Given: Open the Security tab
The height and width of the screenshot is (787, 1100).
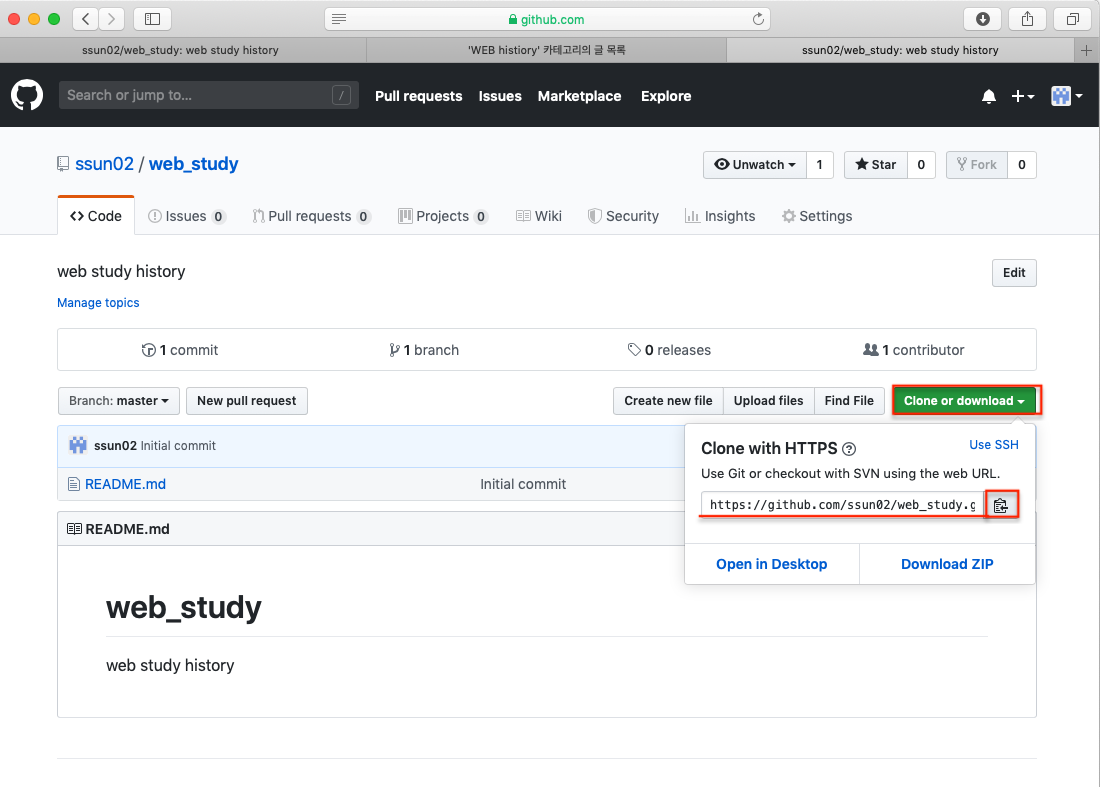Looking at the screenshot, I should [x=624, y=216].
